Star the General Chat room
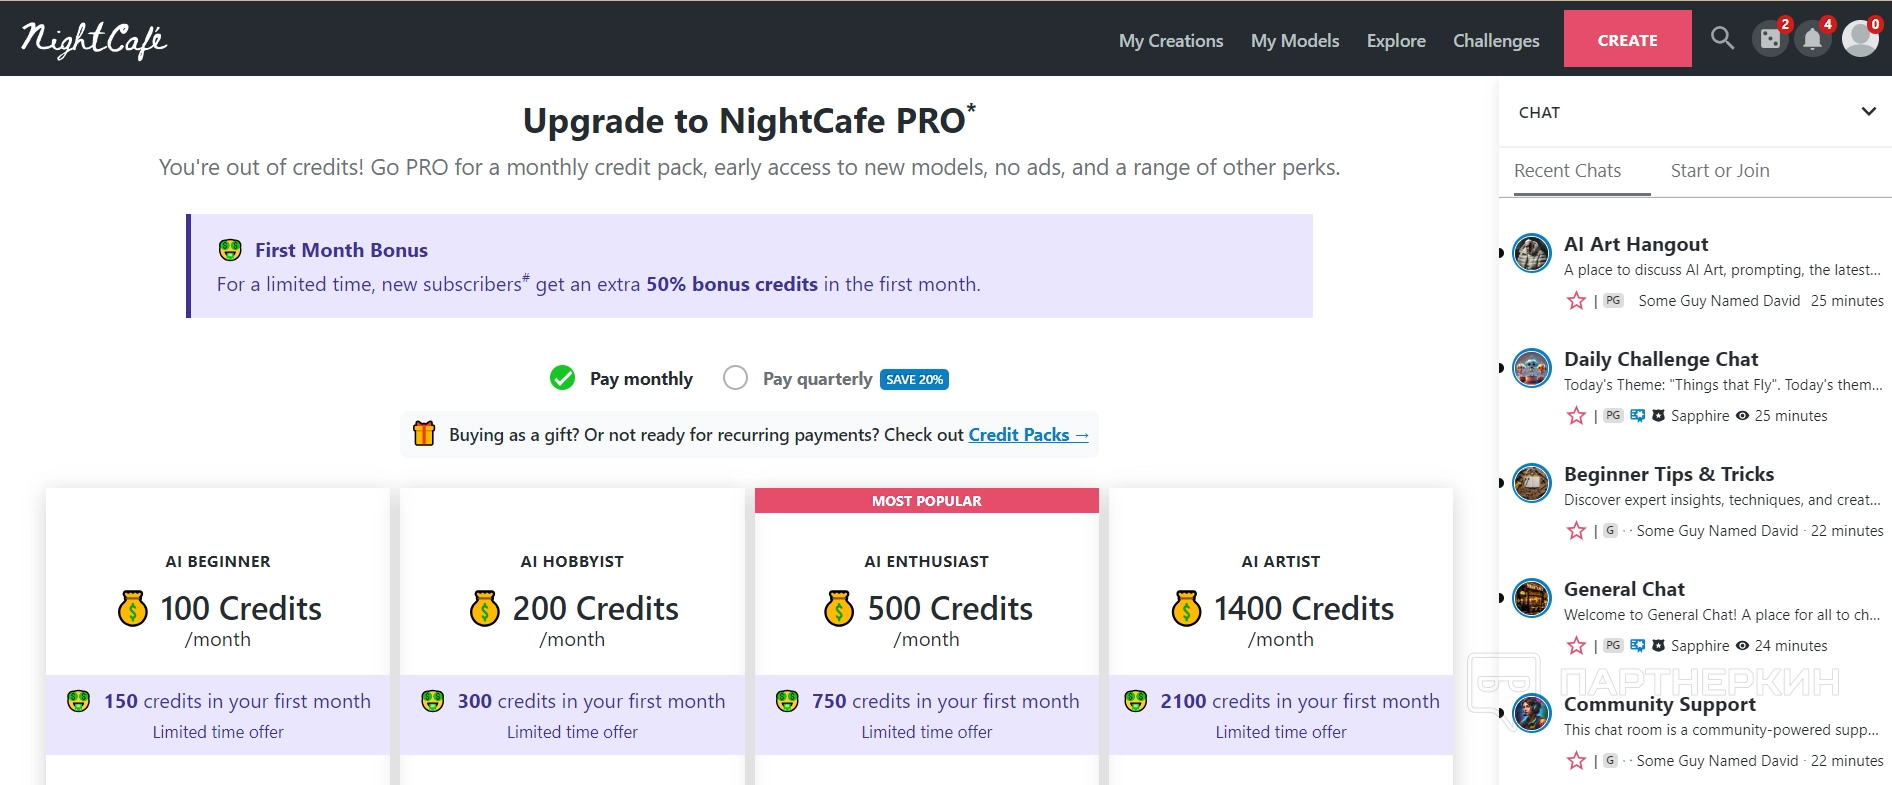This screenshot has height=785, width=1892. (1576, 646)
